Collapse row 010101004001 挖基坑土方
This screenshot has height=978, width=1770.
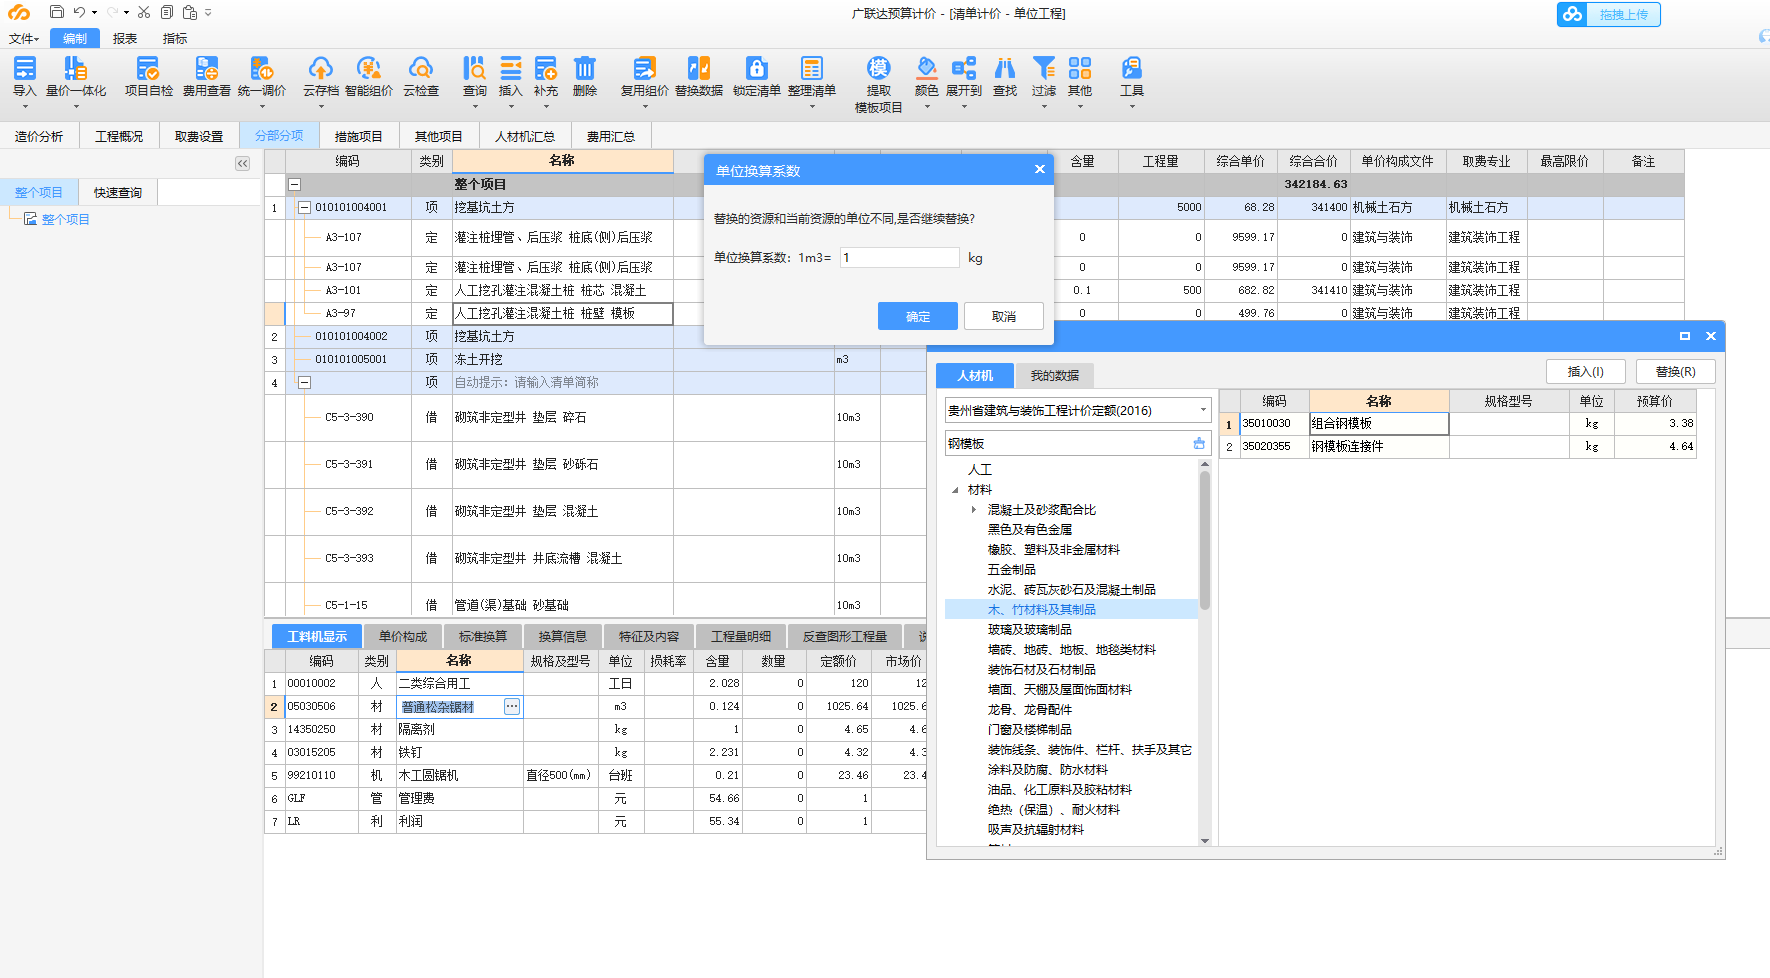pyautogui.click(x=305, y=207)
